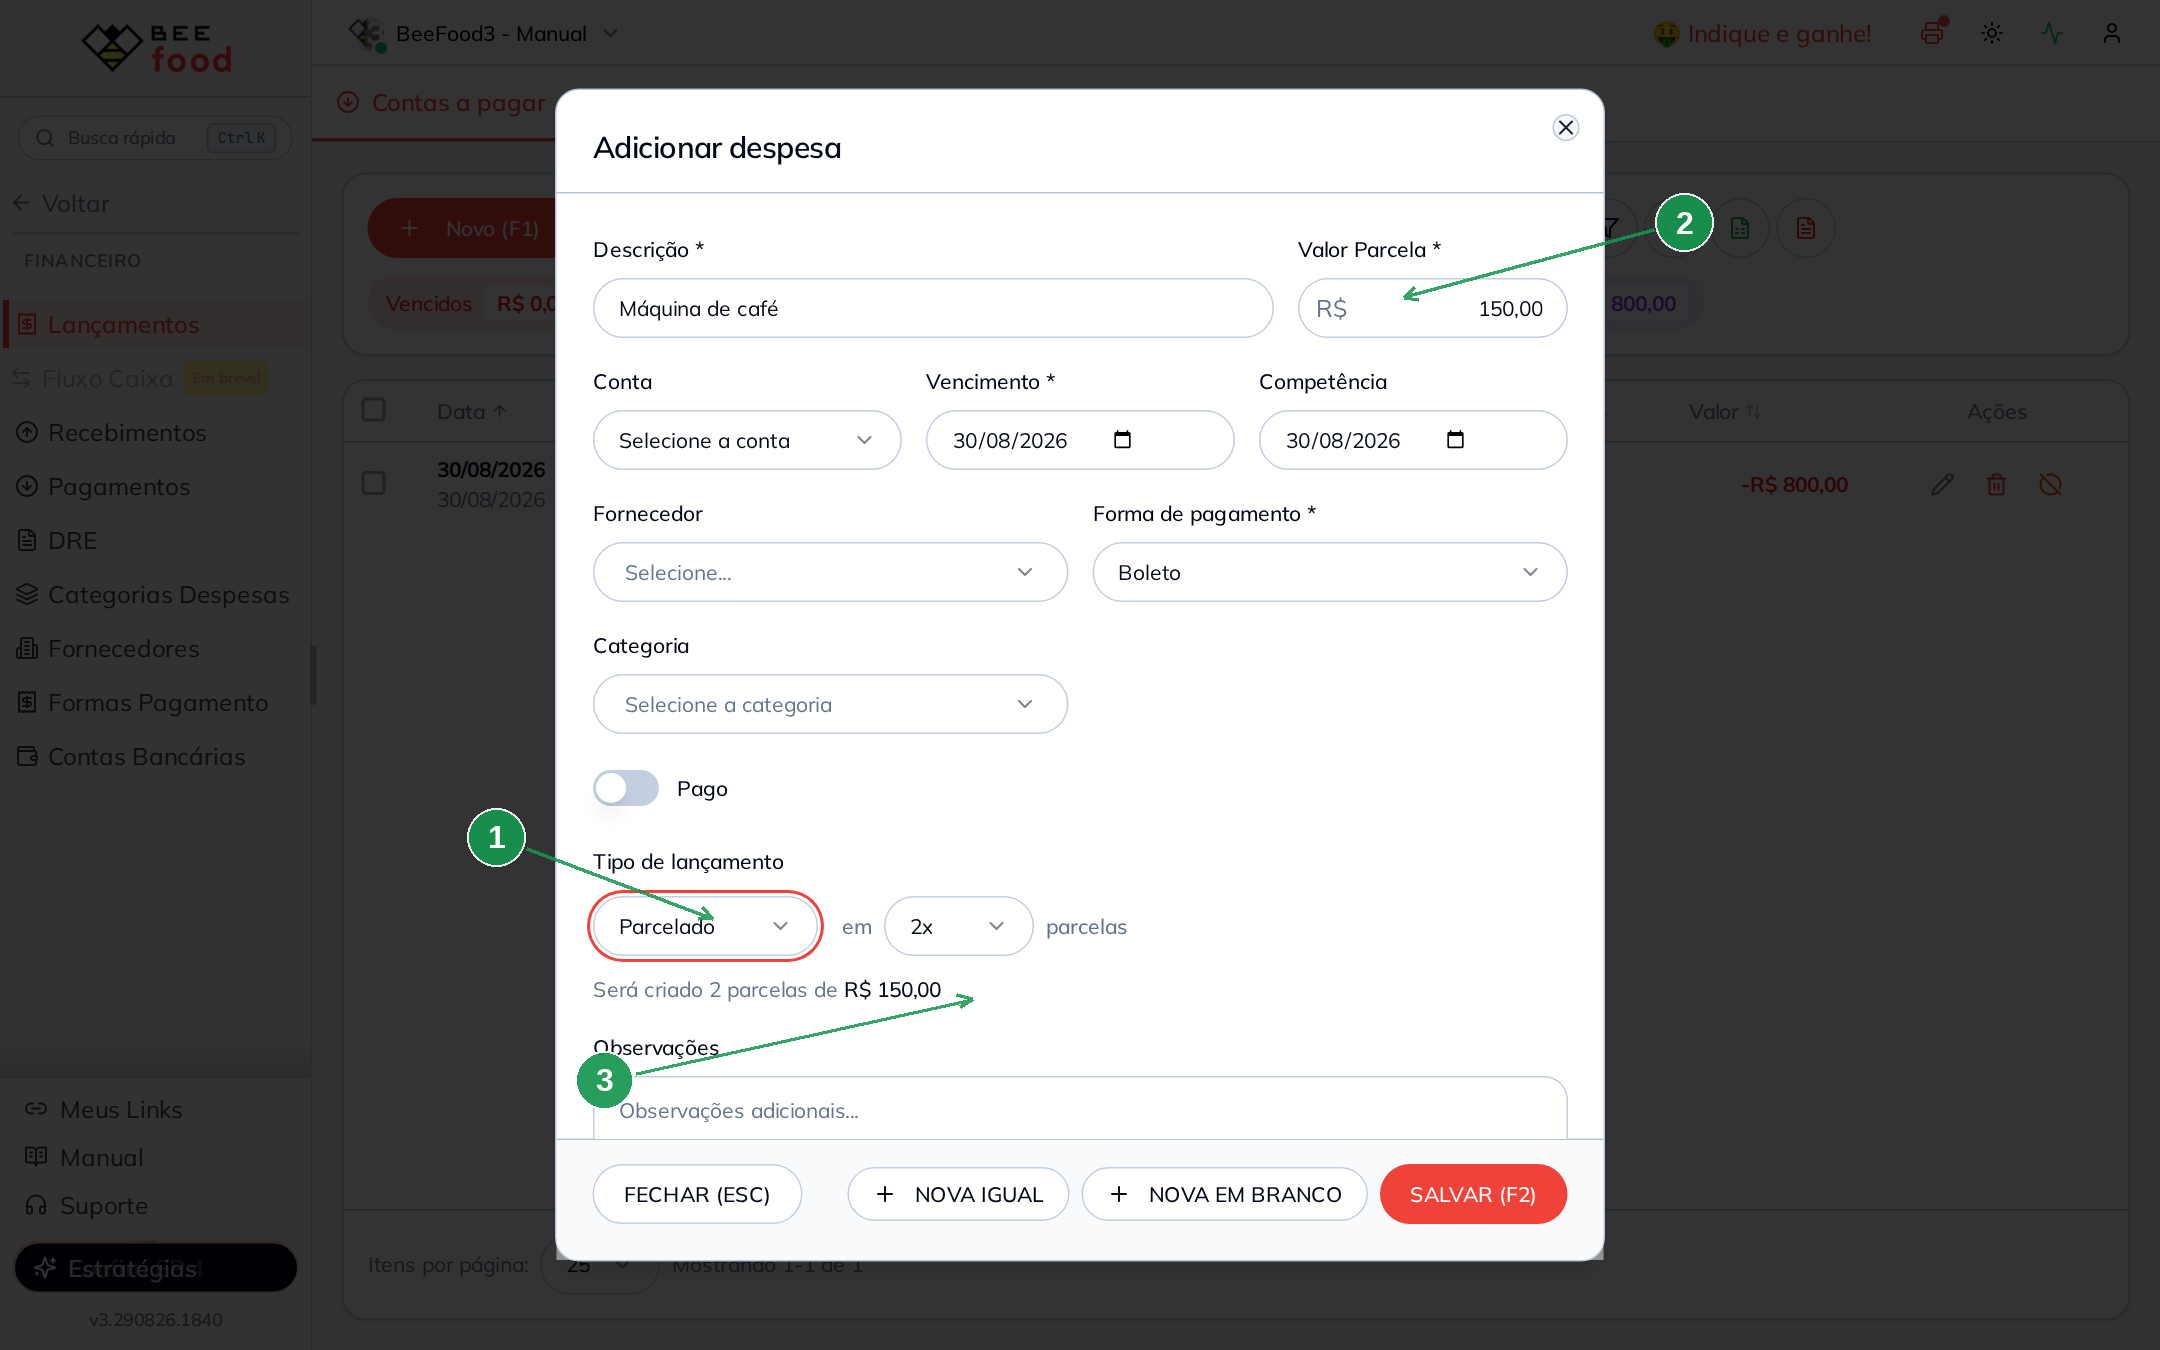Open Vencimento calendar picker icon
Screen dimensions: 2160x1350
pyautogui.click(x=1122, y=440)
